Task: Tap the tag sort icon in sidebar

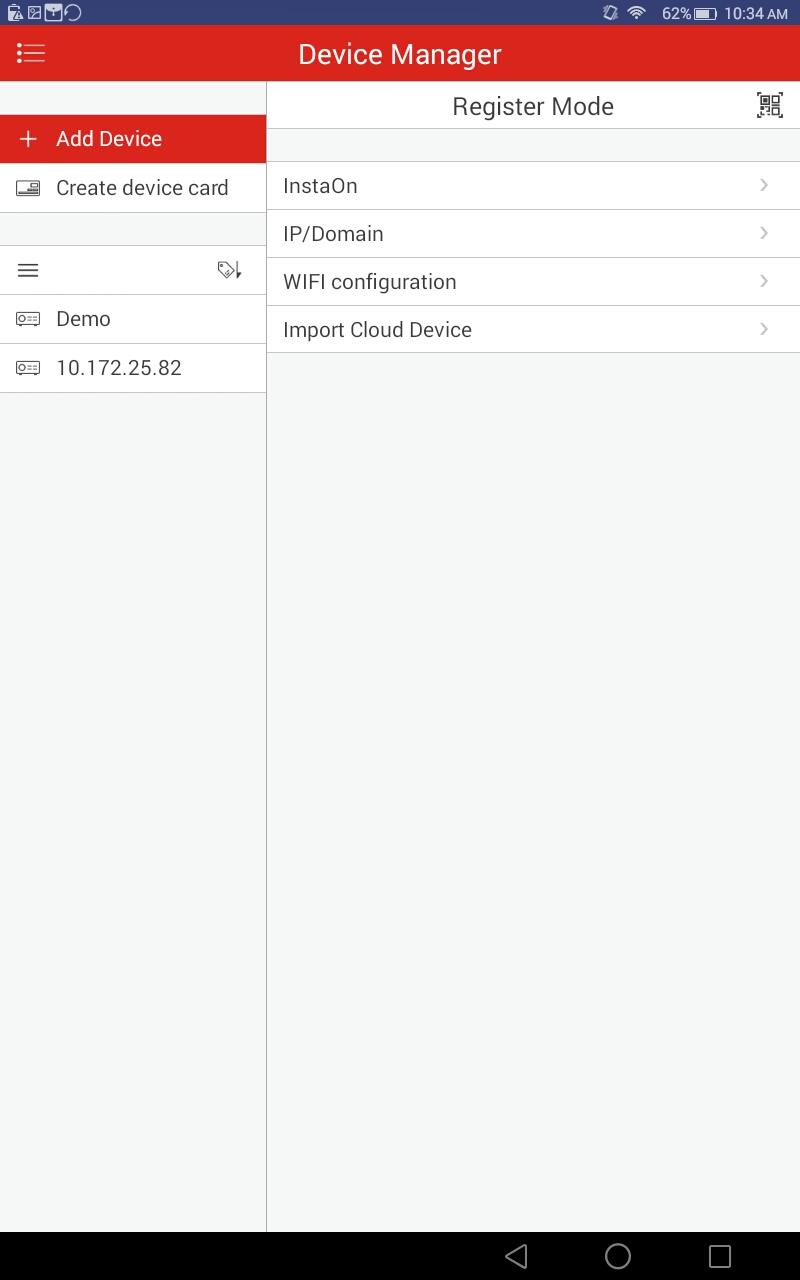Action: coord(230,270)
